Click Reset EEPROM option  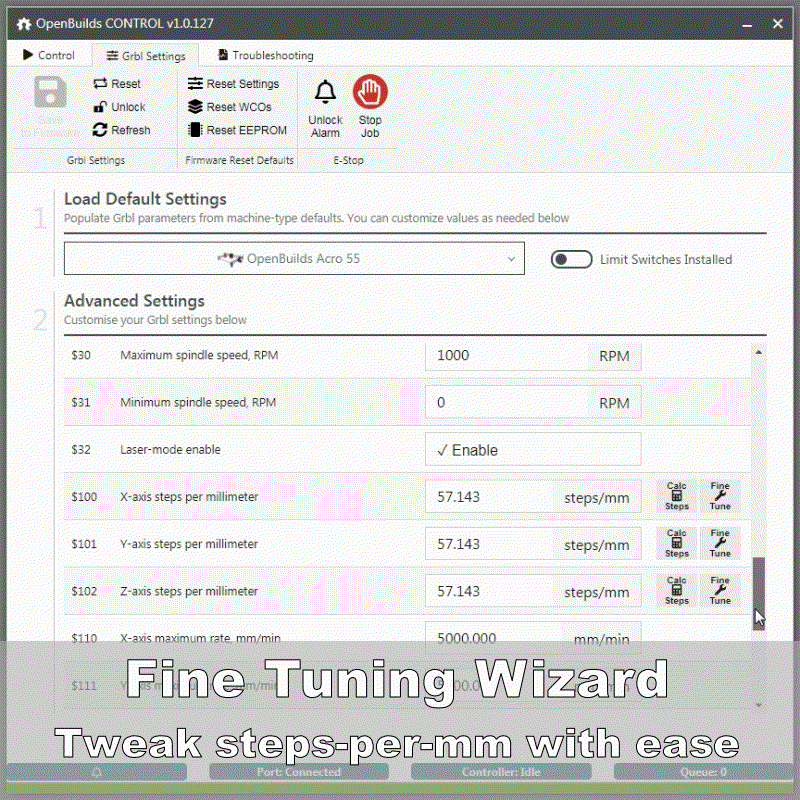click(x=237, y=130)
